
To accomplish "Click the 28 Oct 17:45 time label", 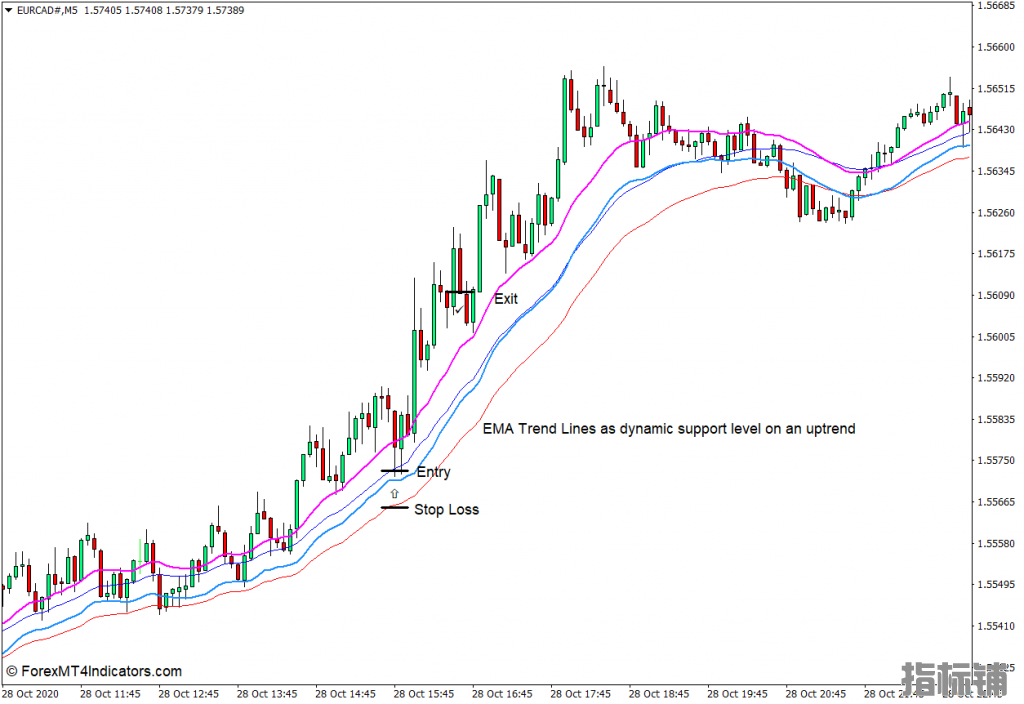I will (x=582, y=693).
